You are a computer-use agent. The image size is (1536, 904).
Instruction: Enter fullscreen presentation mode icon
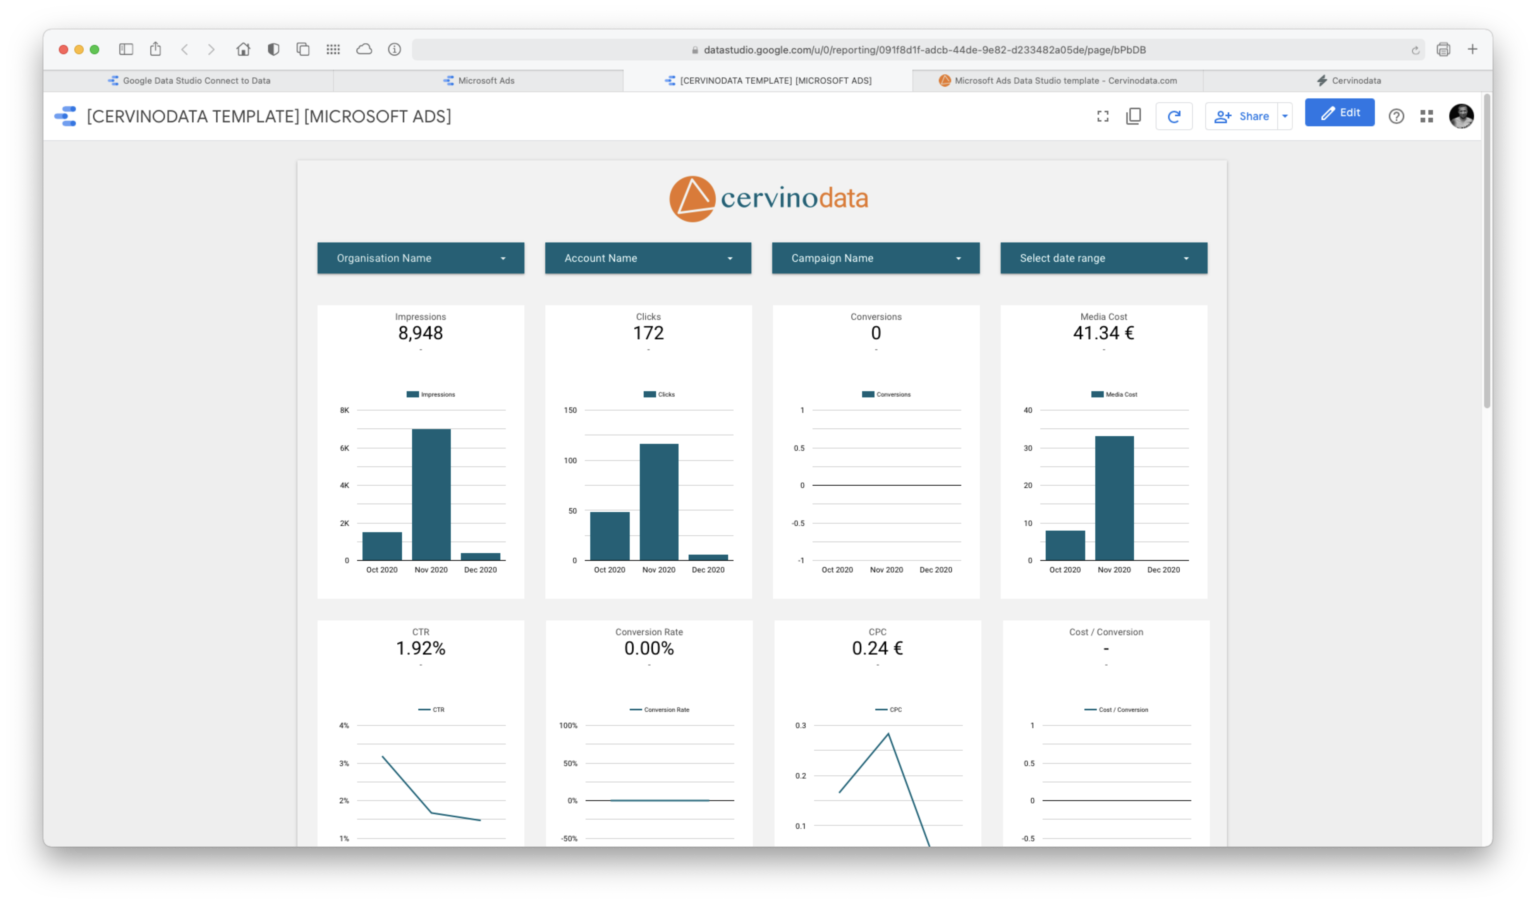(x=1102, y=116)
